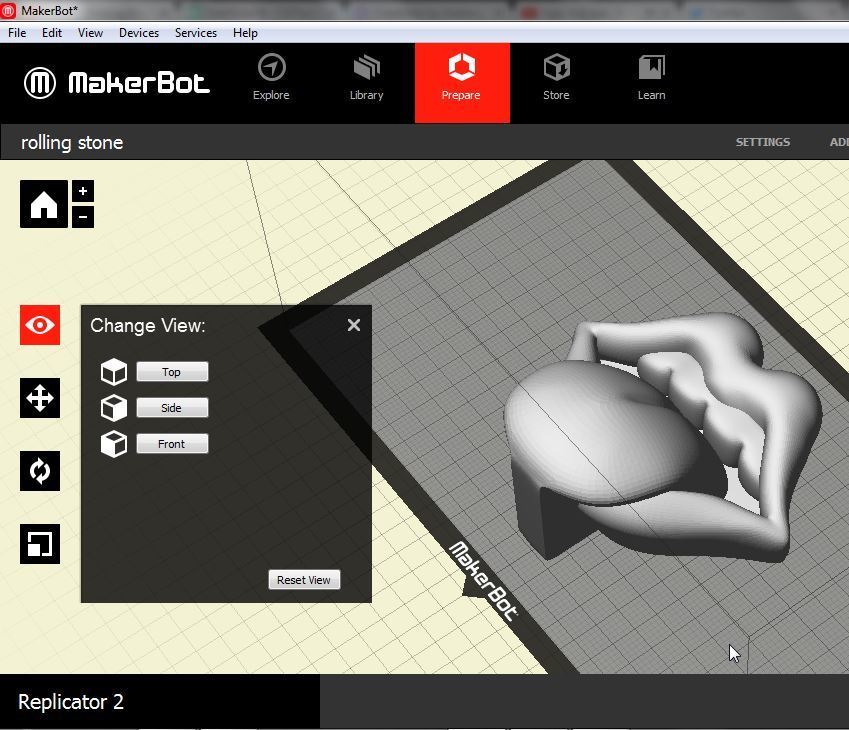The width and height of the screenshot is (849, 730).
Task: Click the rolling stone file title
Action: tap(72, 142)
